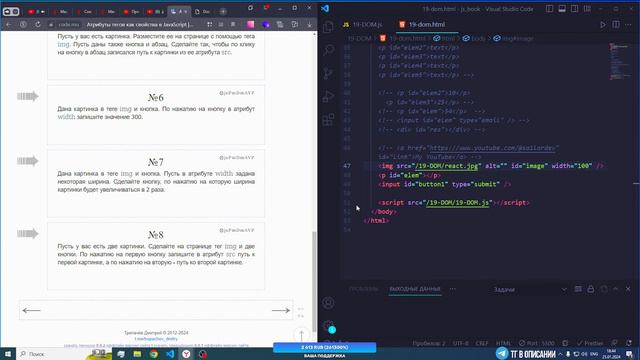
Task: Go to the previous lesson with left arrow
Action: 31,311
